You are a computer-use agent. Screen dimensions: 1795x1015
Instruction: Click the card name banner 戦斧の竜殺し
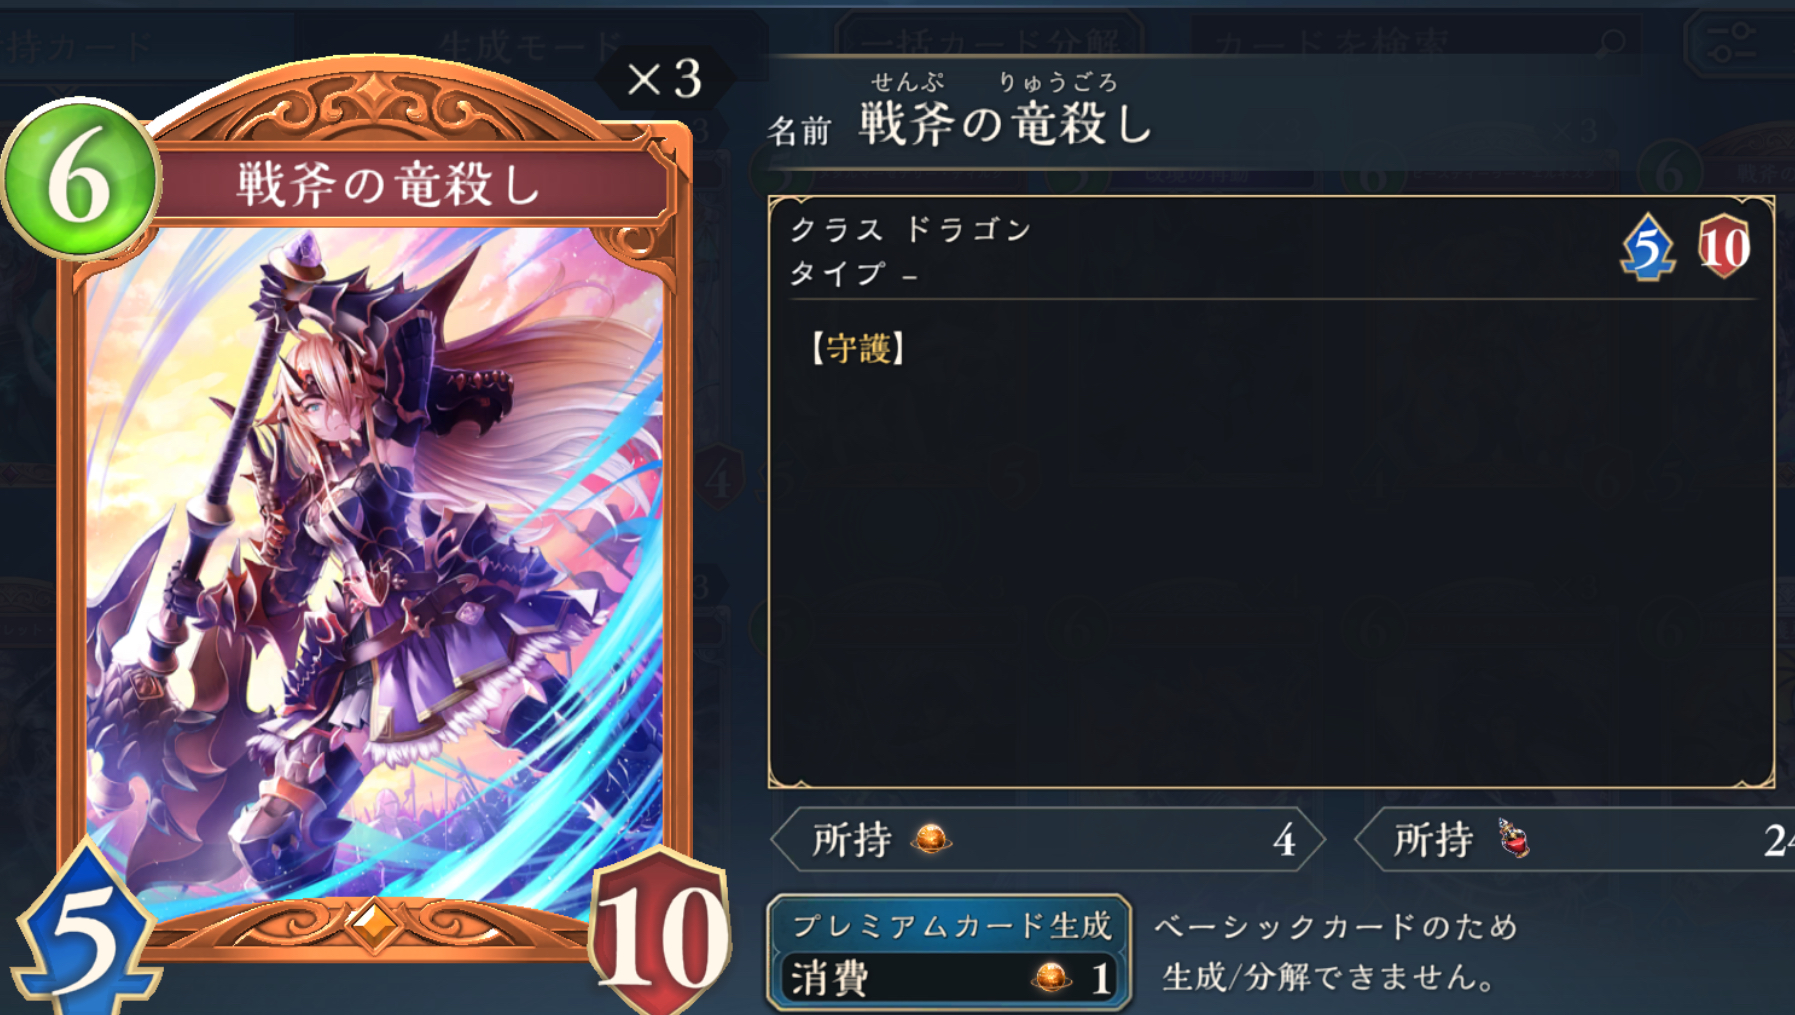pyautogui.click(x=390, y=184)
